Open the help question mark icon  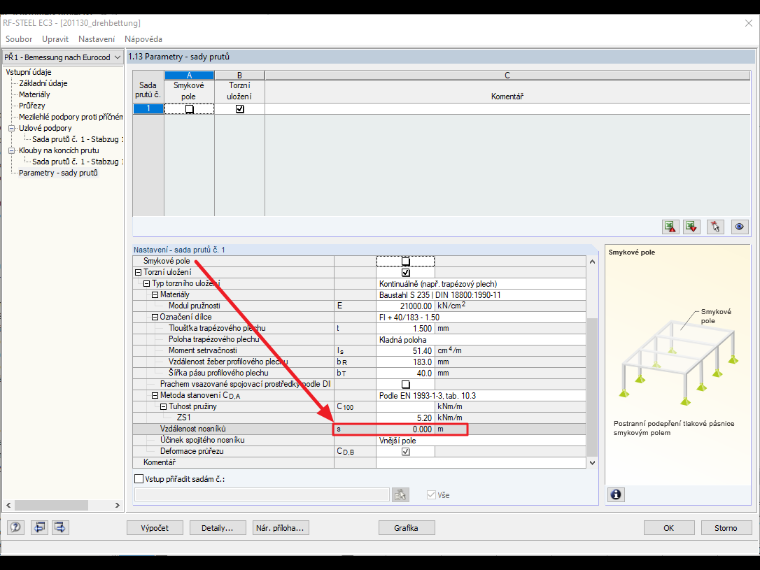[x=16, y=527]
